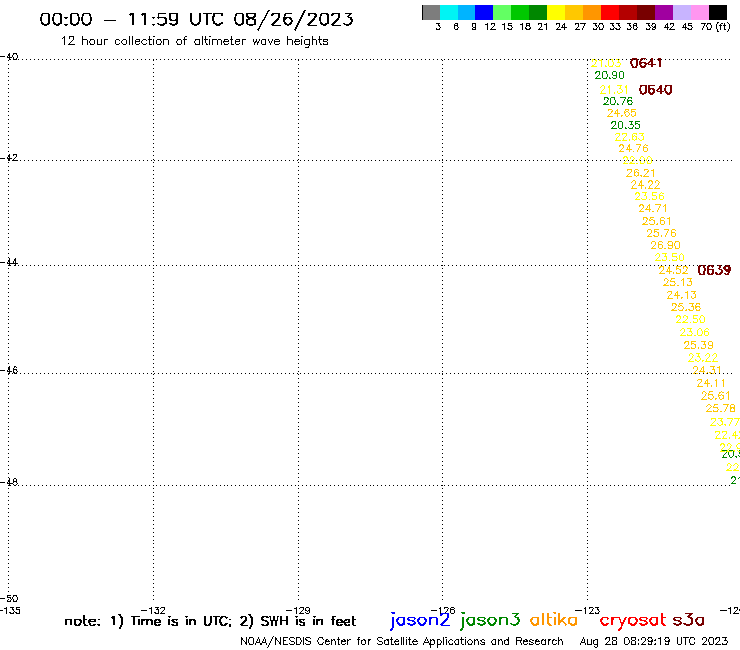
Task: Click the -46 latitude axis label
Action: point(9,370)
